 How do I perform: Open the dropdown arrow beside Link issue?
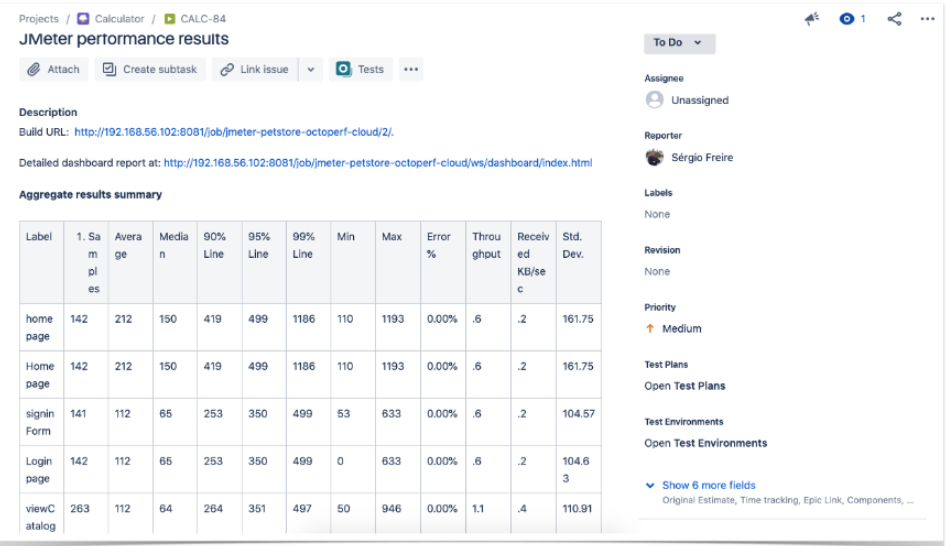coord(310,69)
